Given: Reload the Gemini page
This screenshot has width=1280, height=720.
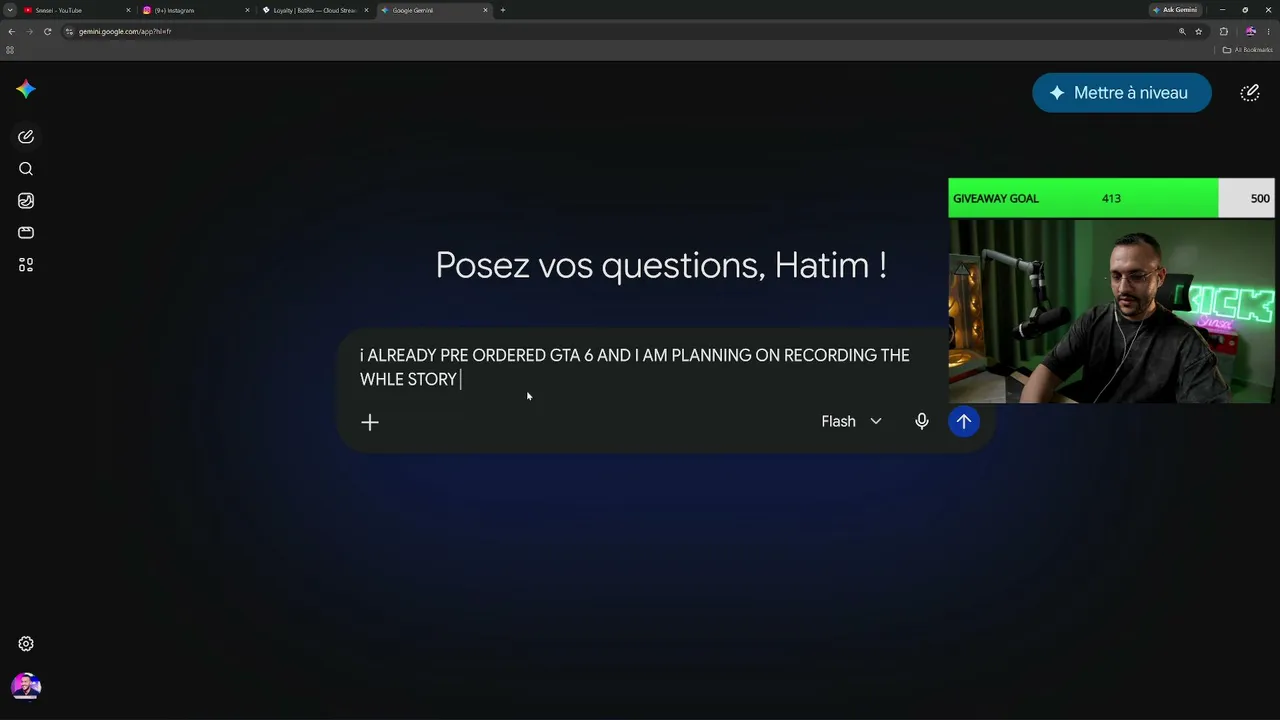Looking at the screenshot, I should click(x=47, y=31).
